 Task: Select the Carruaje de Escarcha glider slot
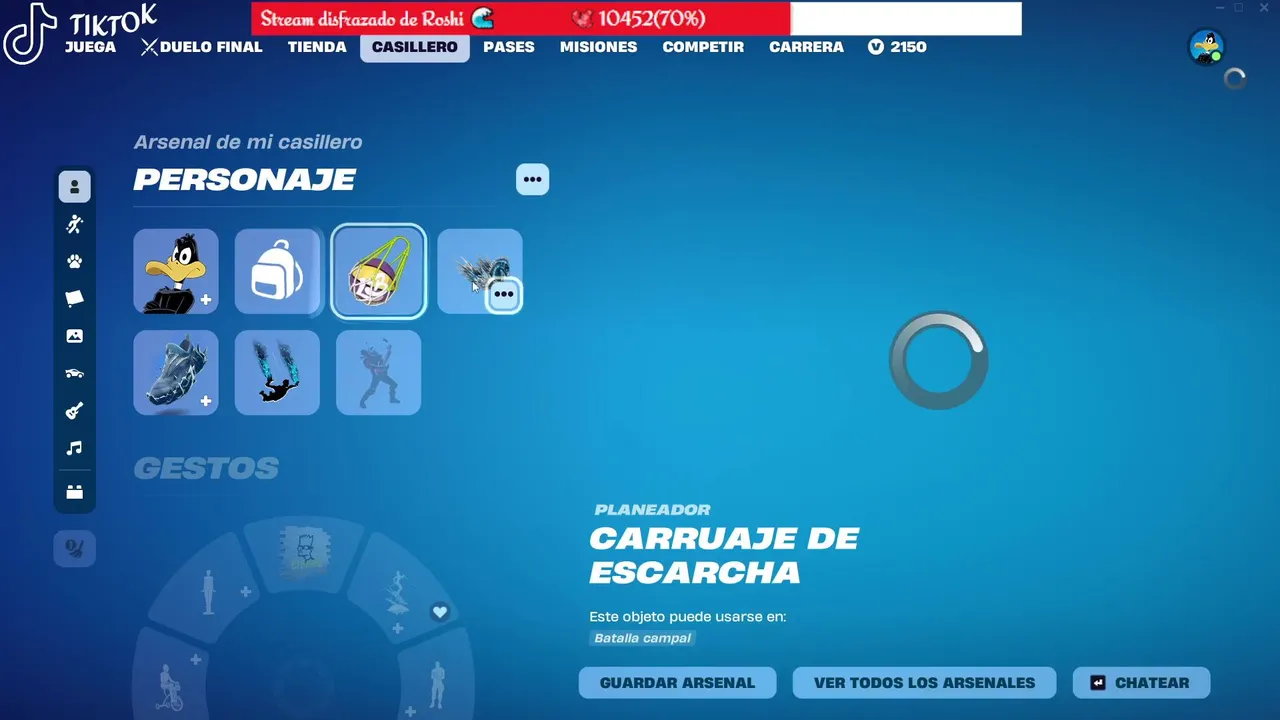point(480,272)
